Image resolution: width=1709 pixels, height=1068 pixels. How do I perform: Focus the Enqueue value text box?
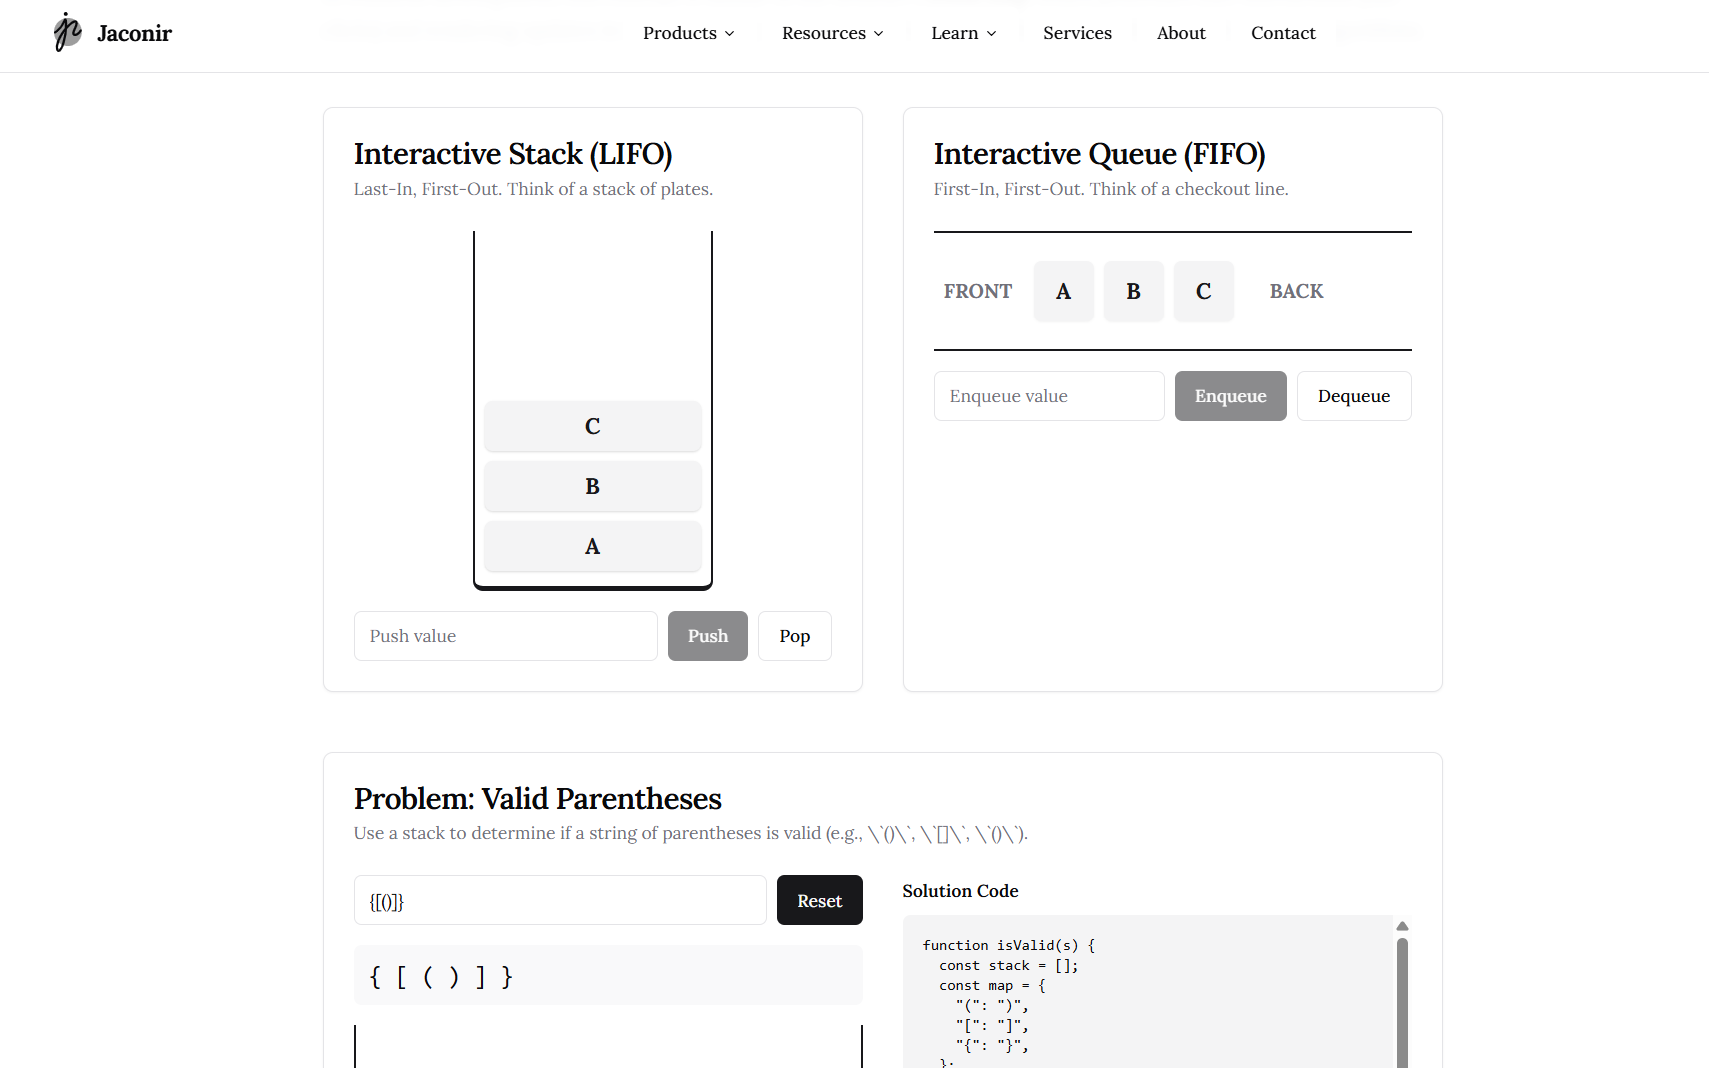1048,396
